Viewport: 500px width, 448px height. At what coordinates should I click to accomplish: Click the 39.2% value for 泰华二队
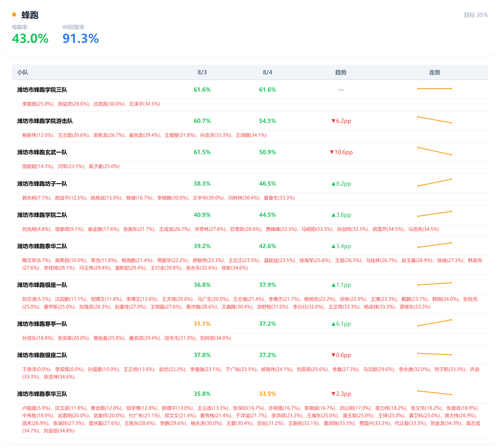202,246
